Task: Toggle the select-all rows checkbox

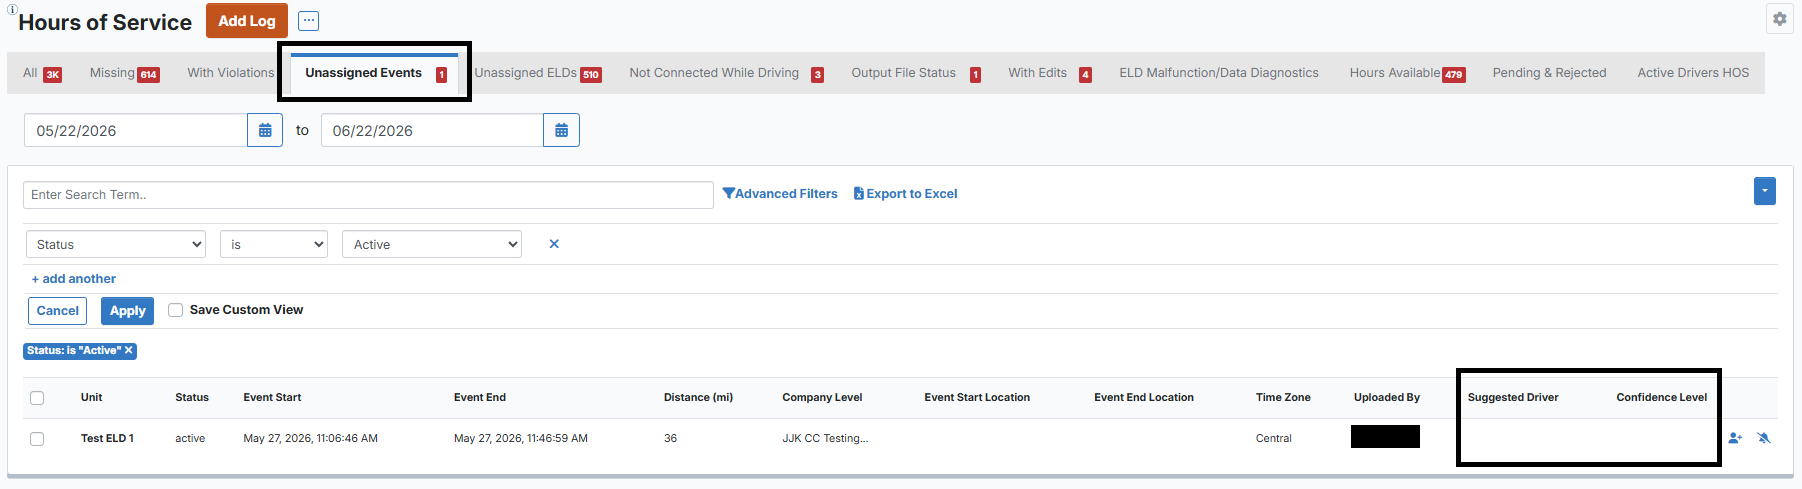Action: tap(37, 398)
